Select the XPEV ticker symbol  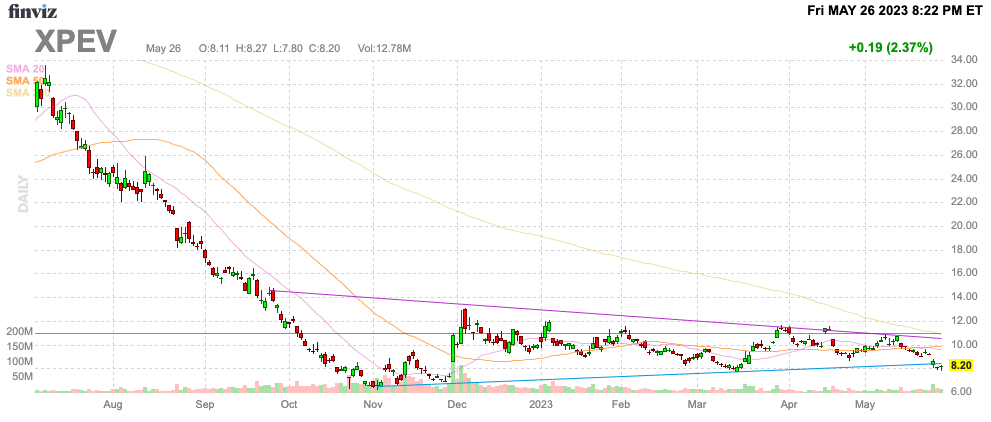tap(76, 42)
